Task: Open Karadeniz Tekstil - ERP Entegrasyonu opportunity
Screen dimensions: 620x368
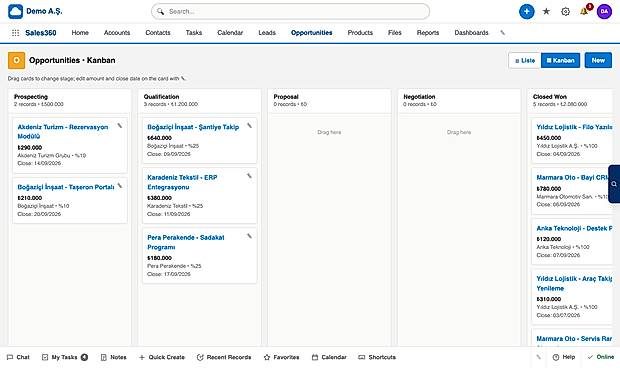Action: [182, 182]
